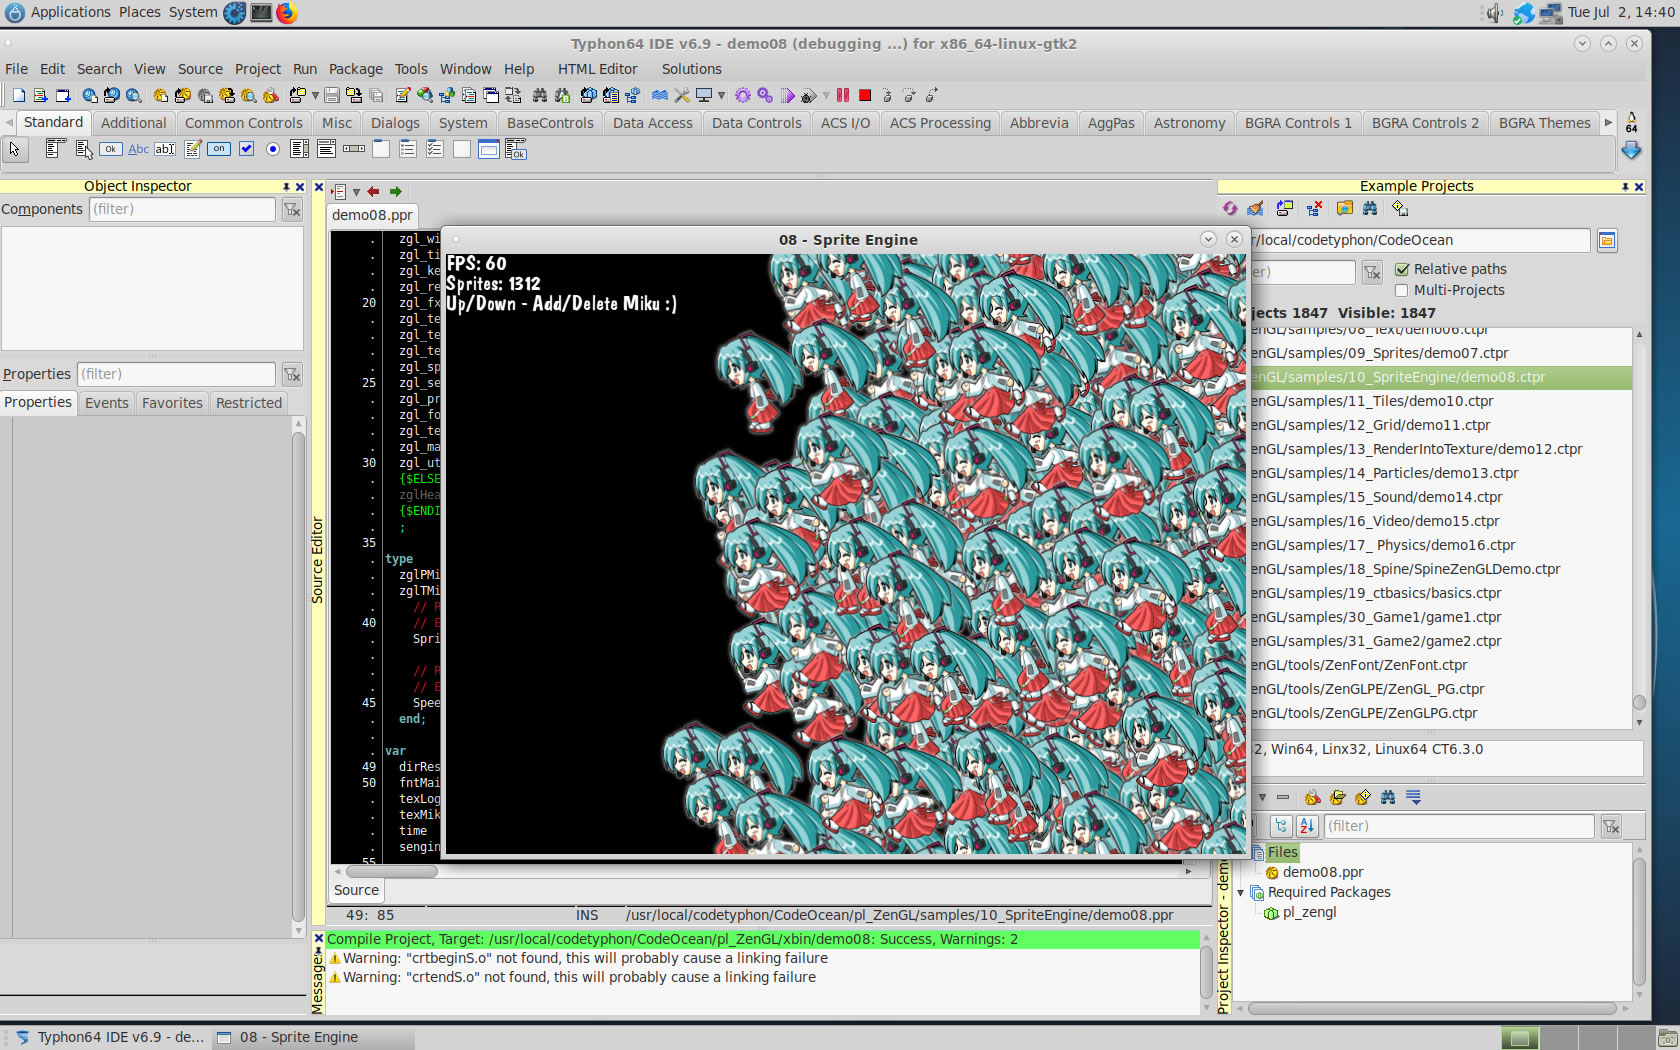Click the Pause debugging icon
The height and width of the screenshot is (1050, 1680).
tap(843, 95)
